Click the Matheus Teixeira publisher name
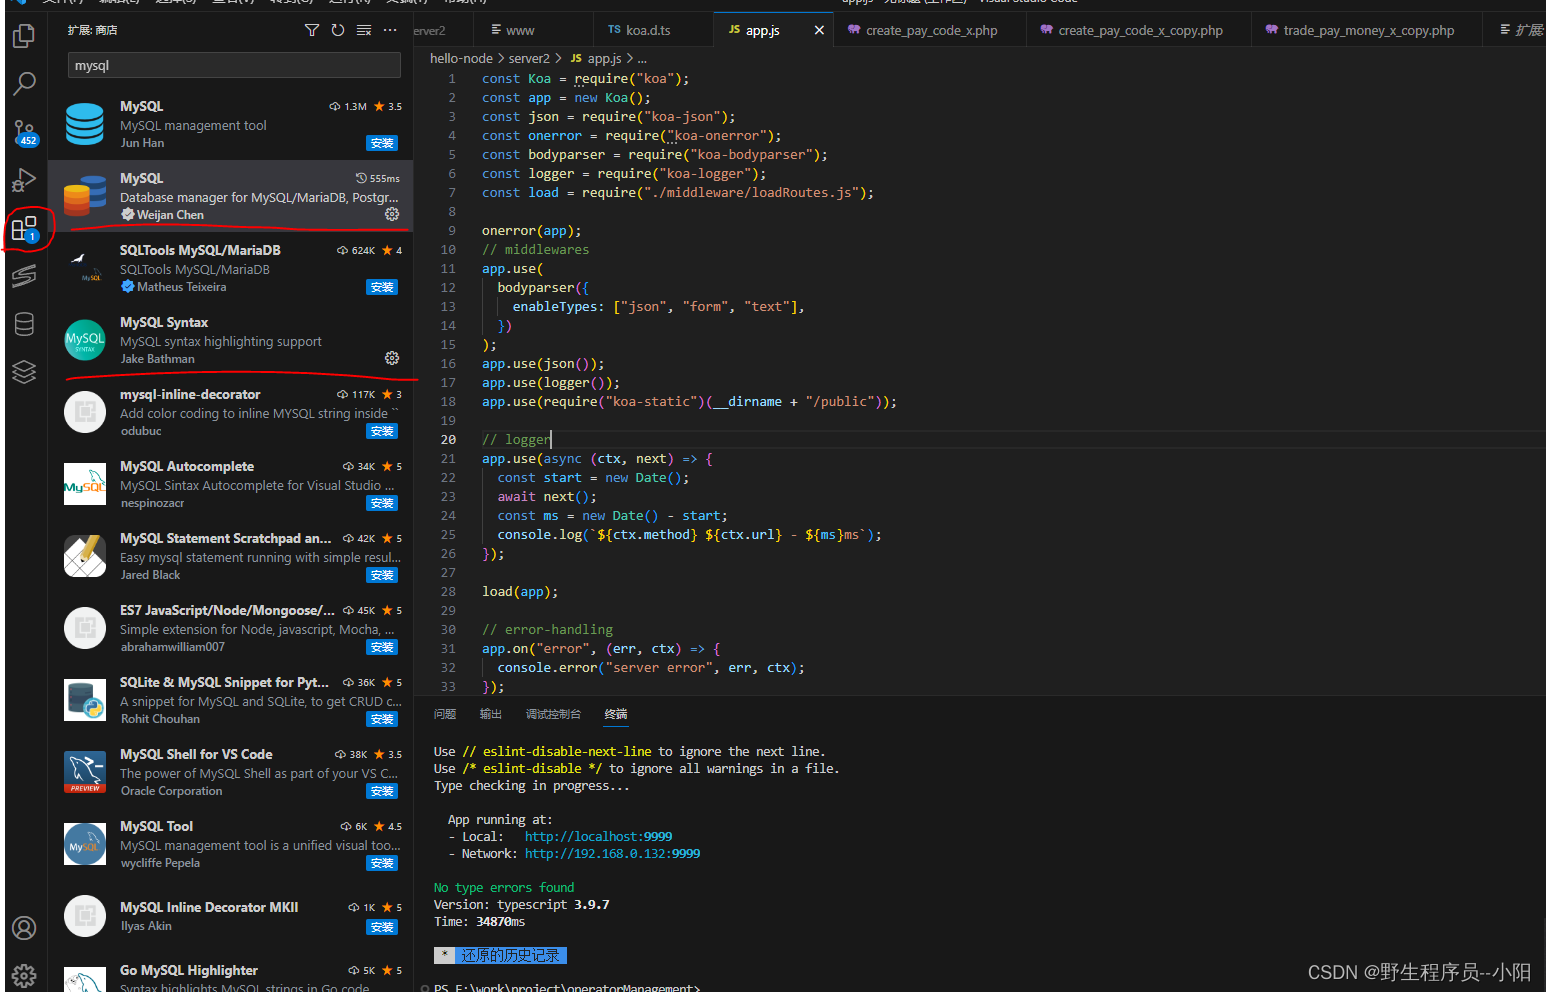Viewport: 1546px width, 992px height. [181, 287]
